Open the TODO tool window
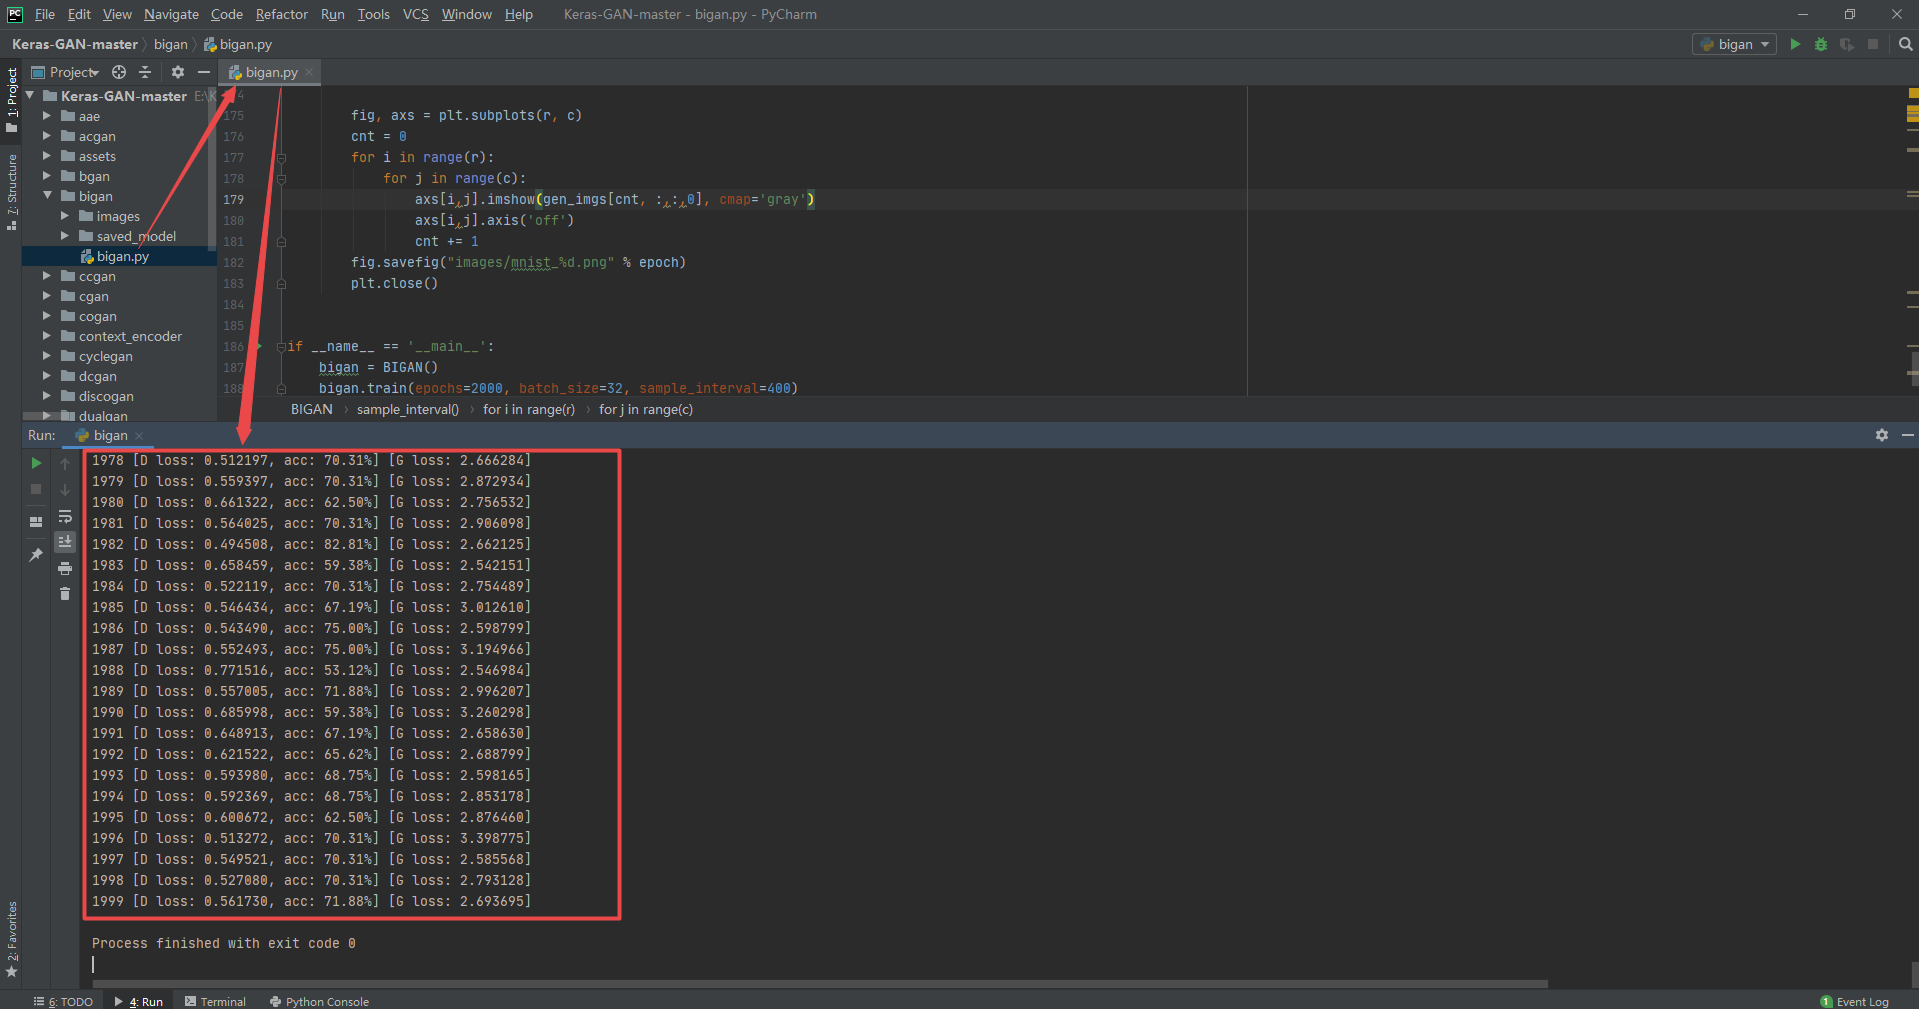Viewport: 1919px width, 1009px height. pyautogui.click(x=64, y=1001)
